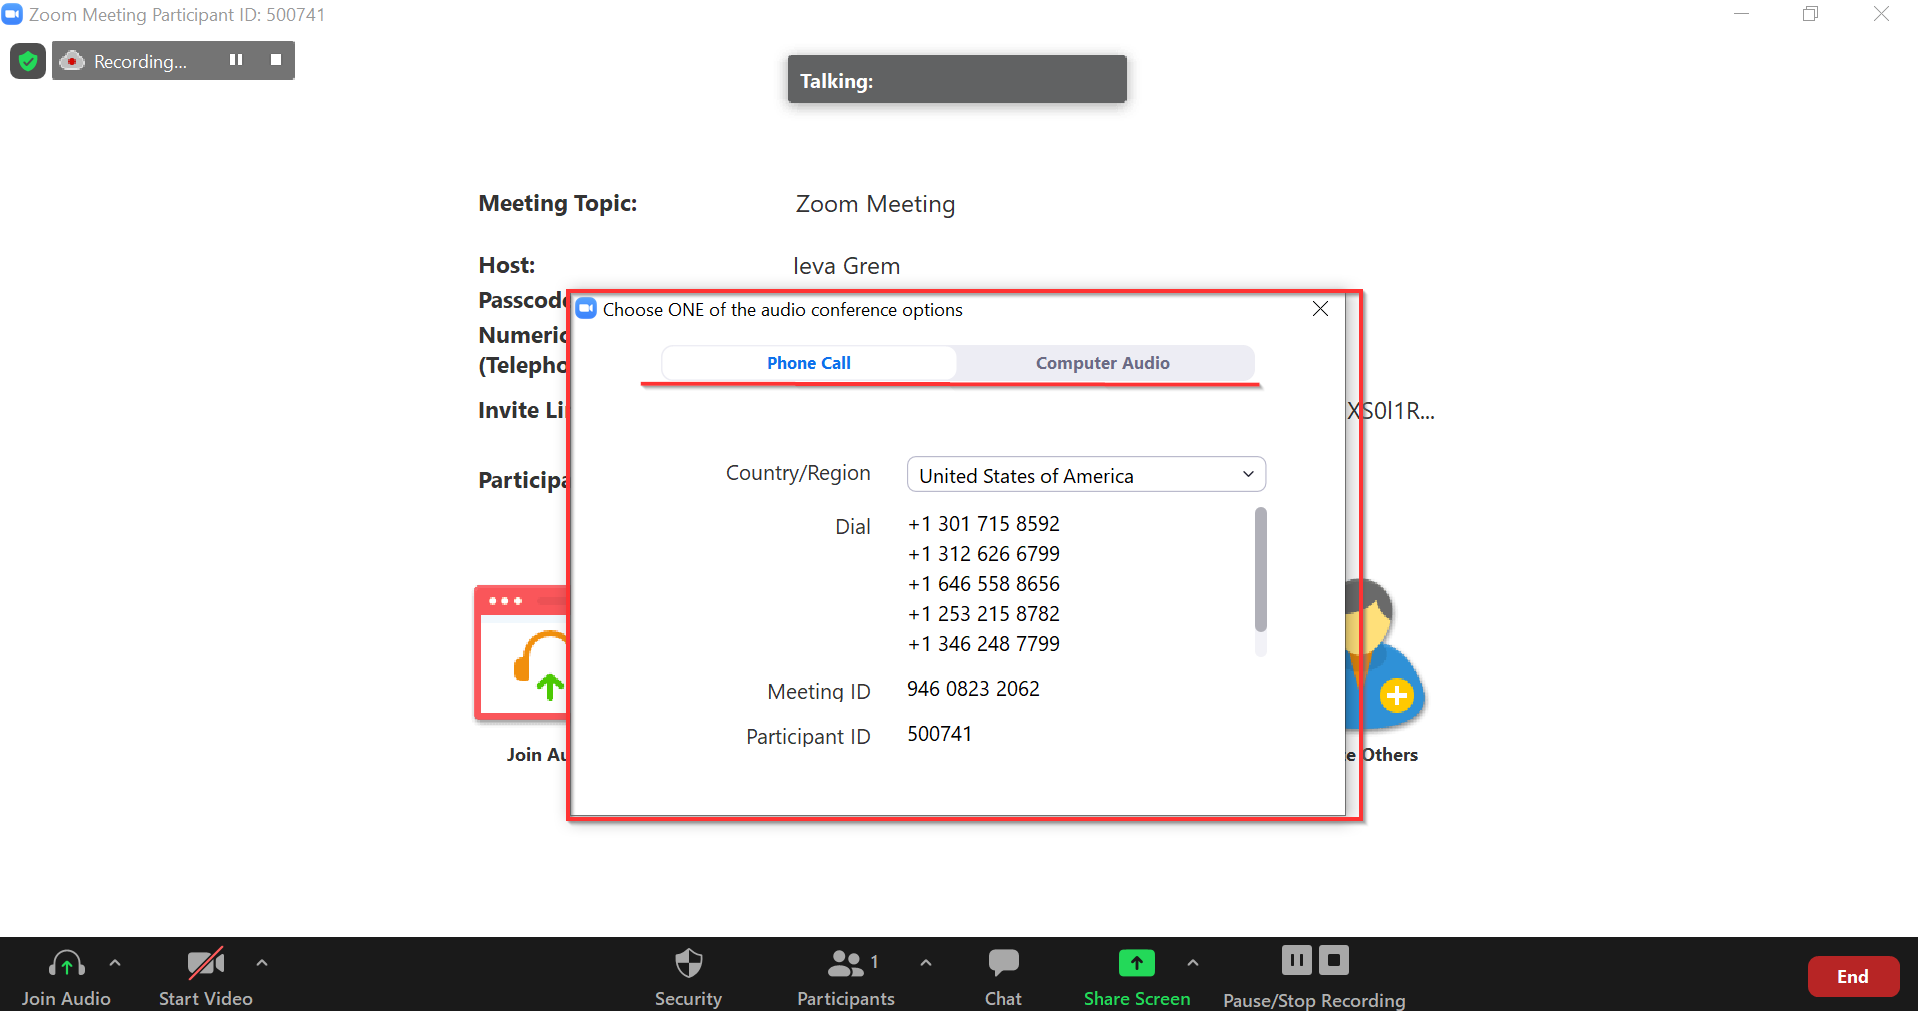
Task: Pause recording in the bottom toolbar
Action: click(1296, 961)
